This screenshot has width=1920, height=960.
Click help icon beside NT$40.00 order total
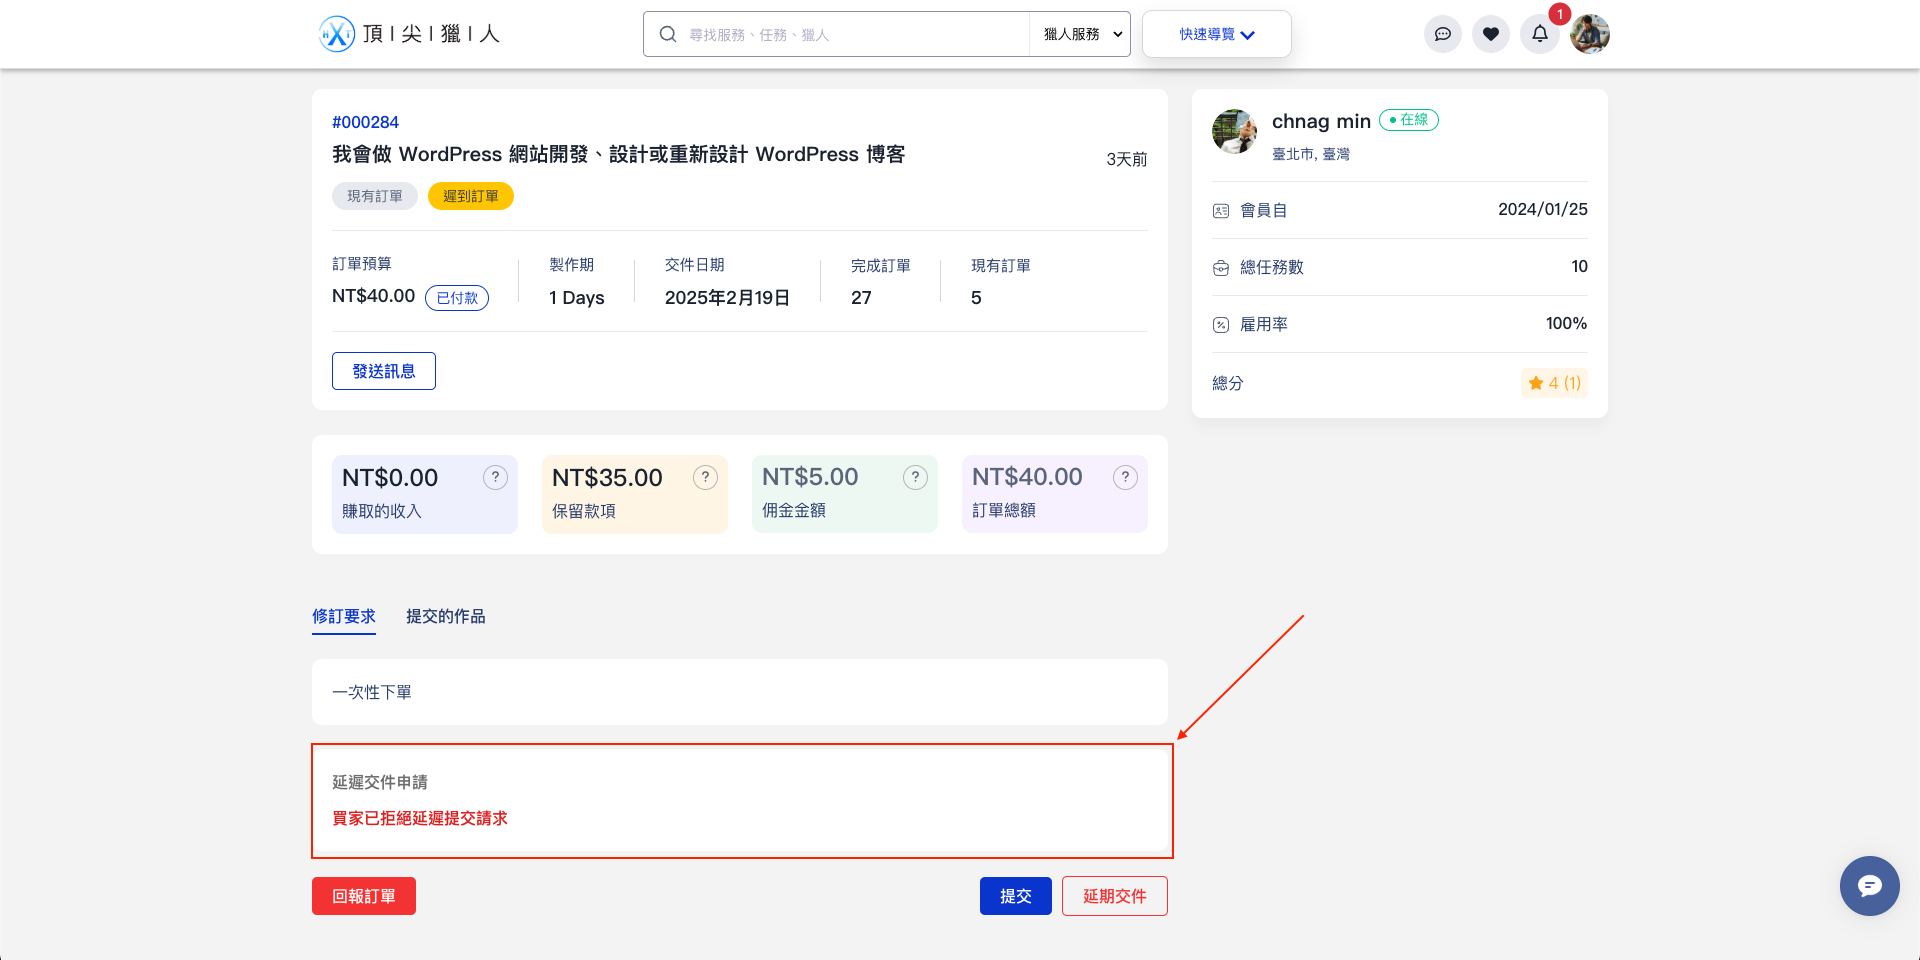click(1125, 478)
